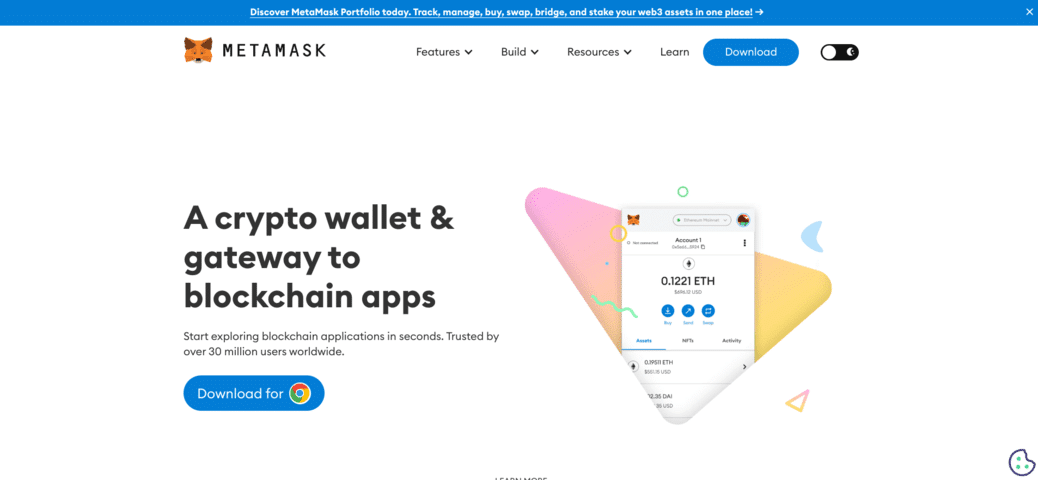
Task: Click the small fox icon in wallet header
Action: pos(634,219)
